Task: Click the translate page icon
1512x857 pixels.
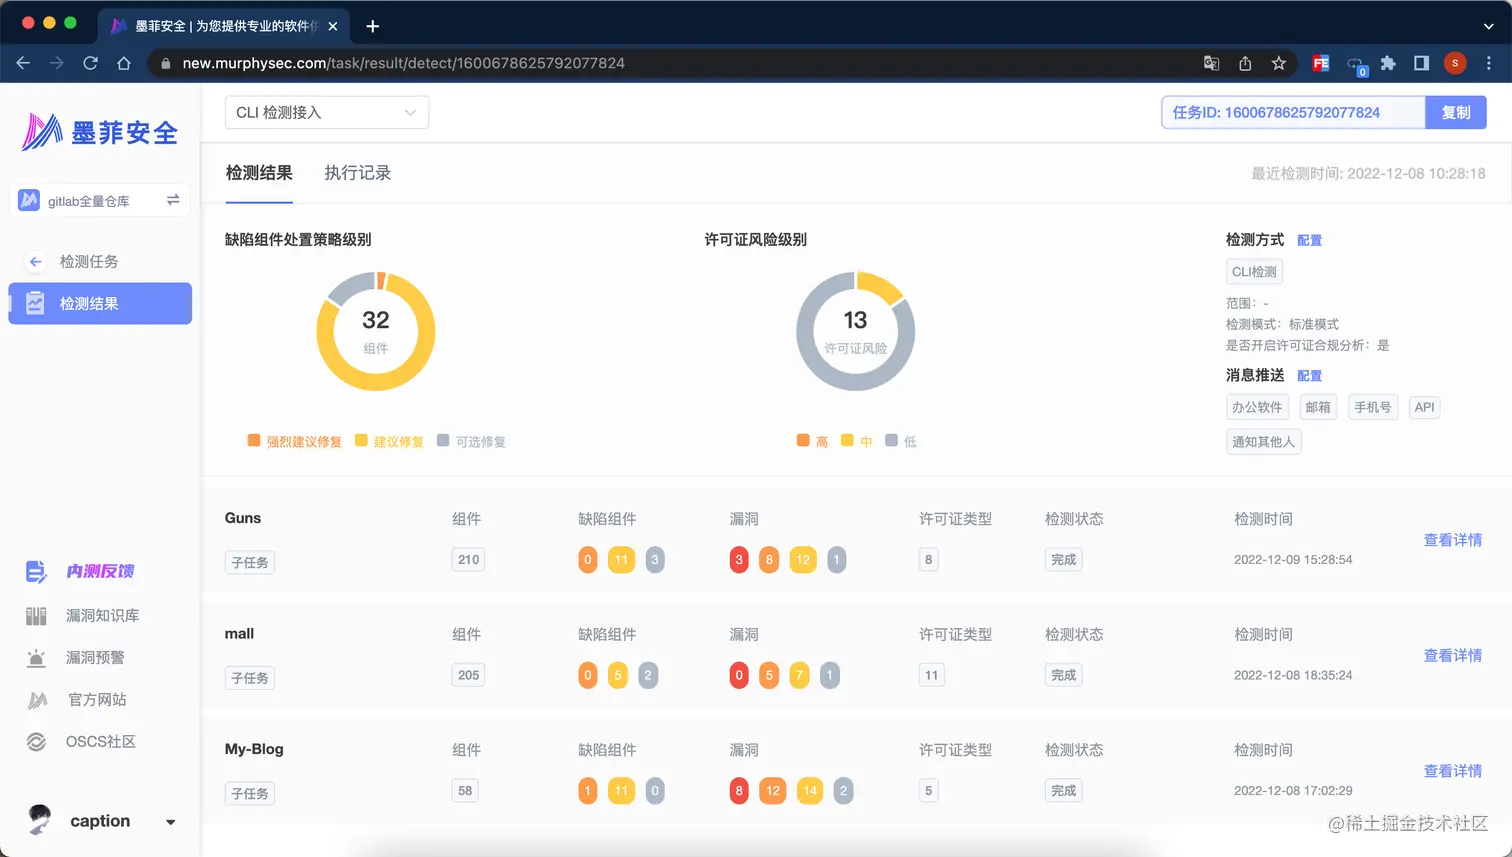Action: point(1211,63)
